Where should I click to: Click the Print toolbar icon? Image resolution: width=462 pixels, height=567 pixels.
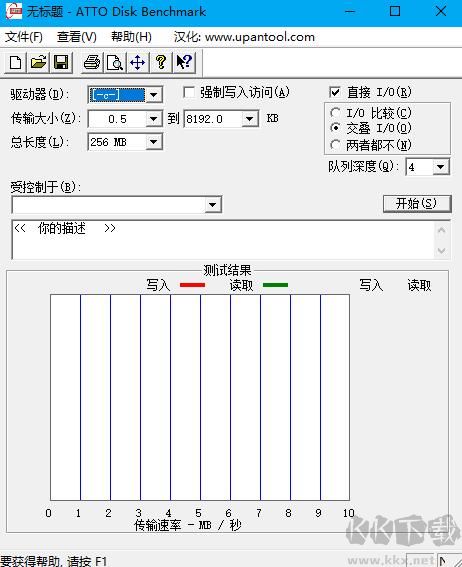point(92,62)
